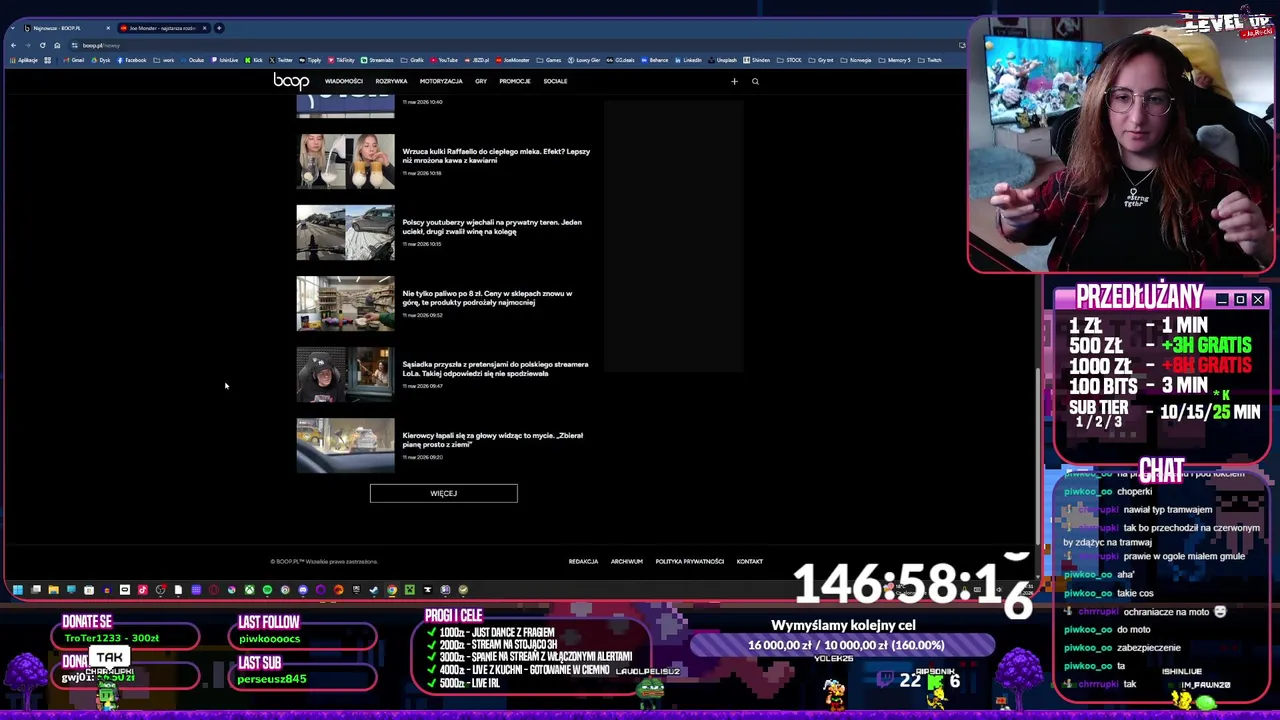The image size is (1280, 720).
Task: Open the PROMOCJE menu item
Action: 514,81
